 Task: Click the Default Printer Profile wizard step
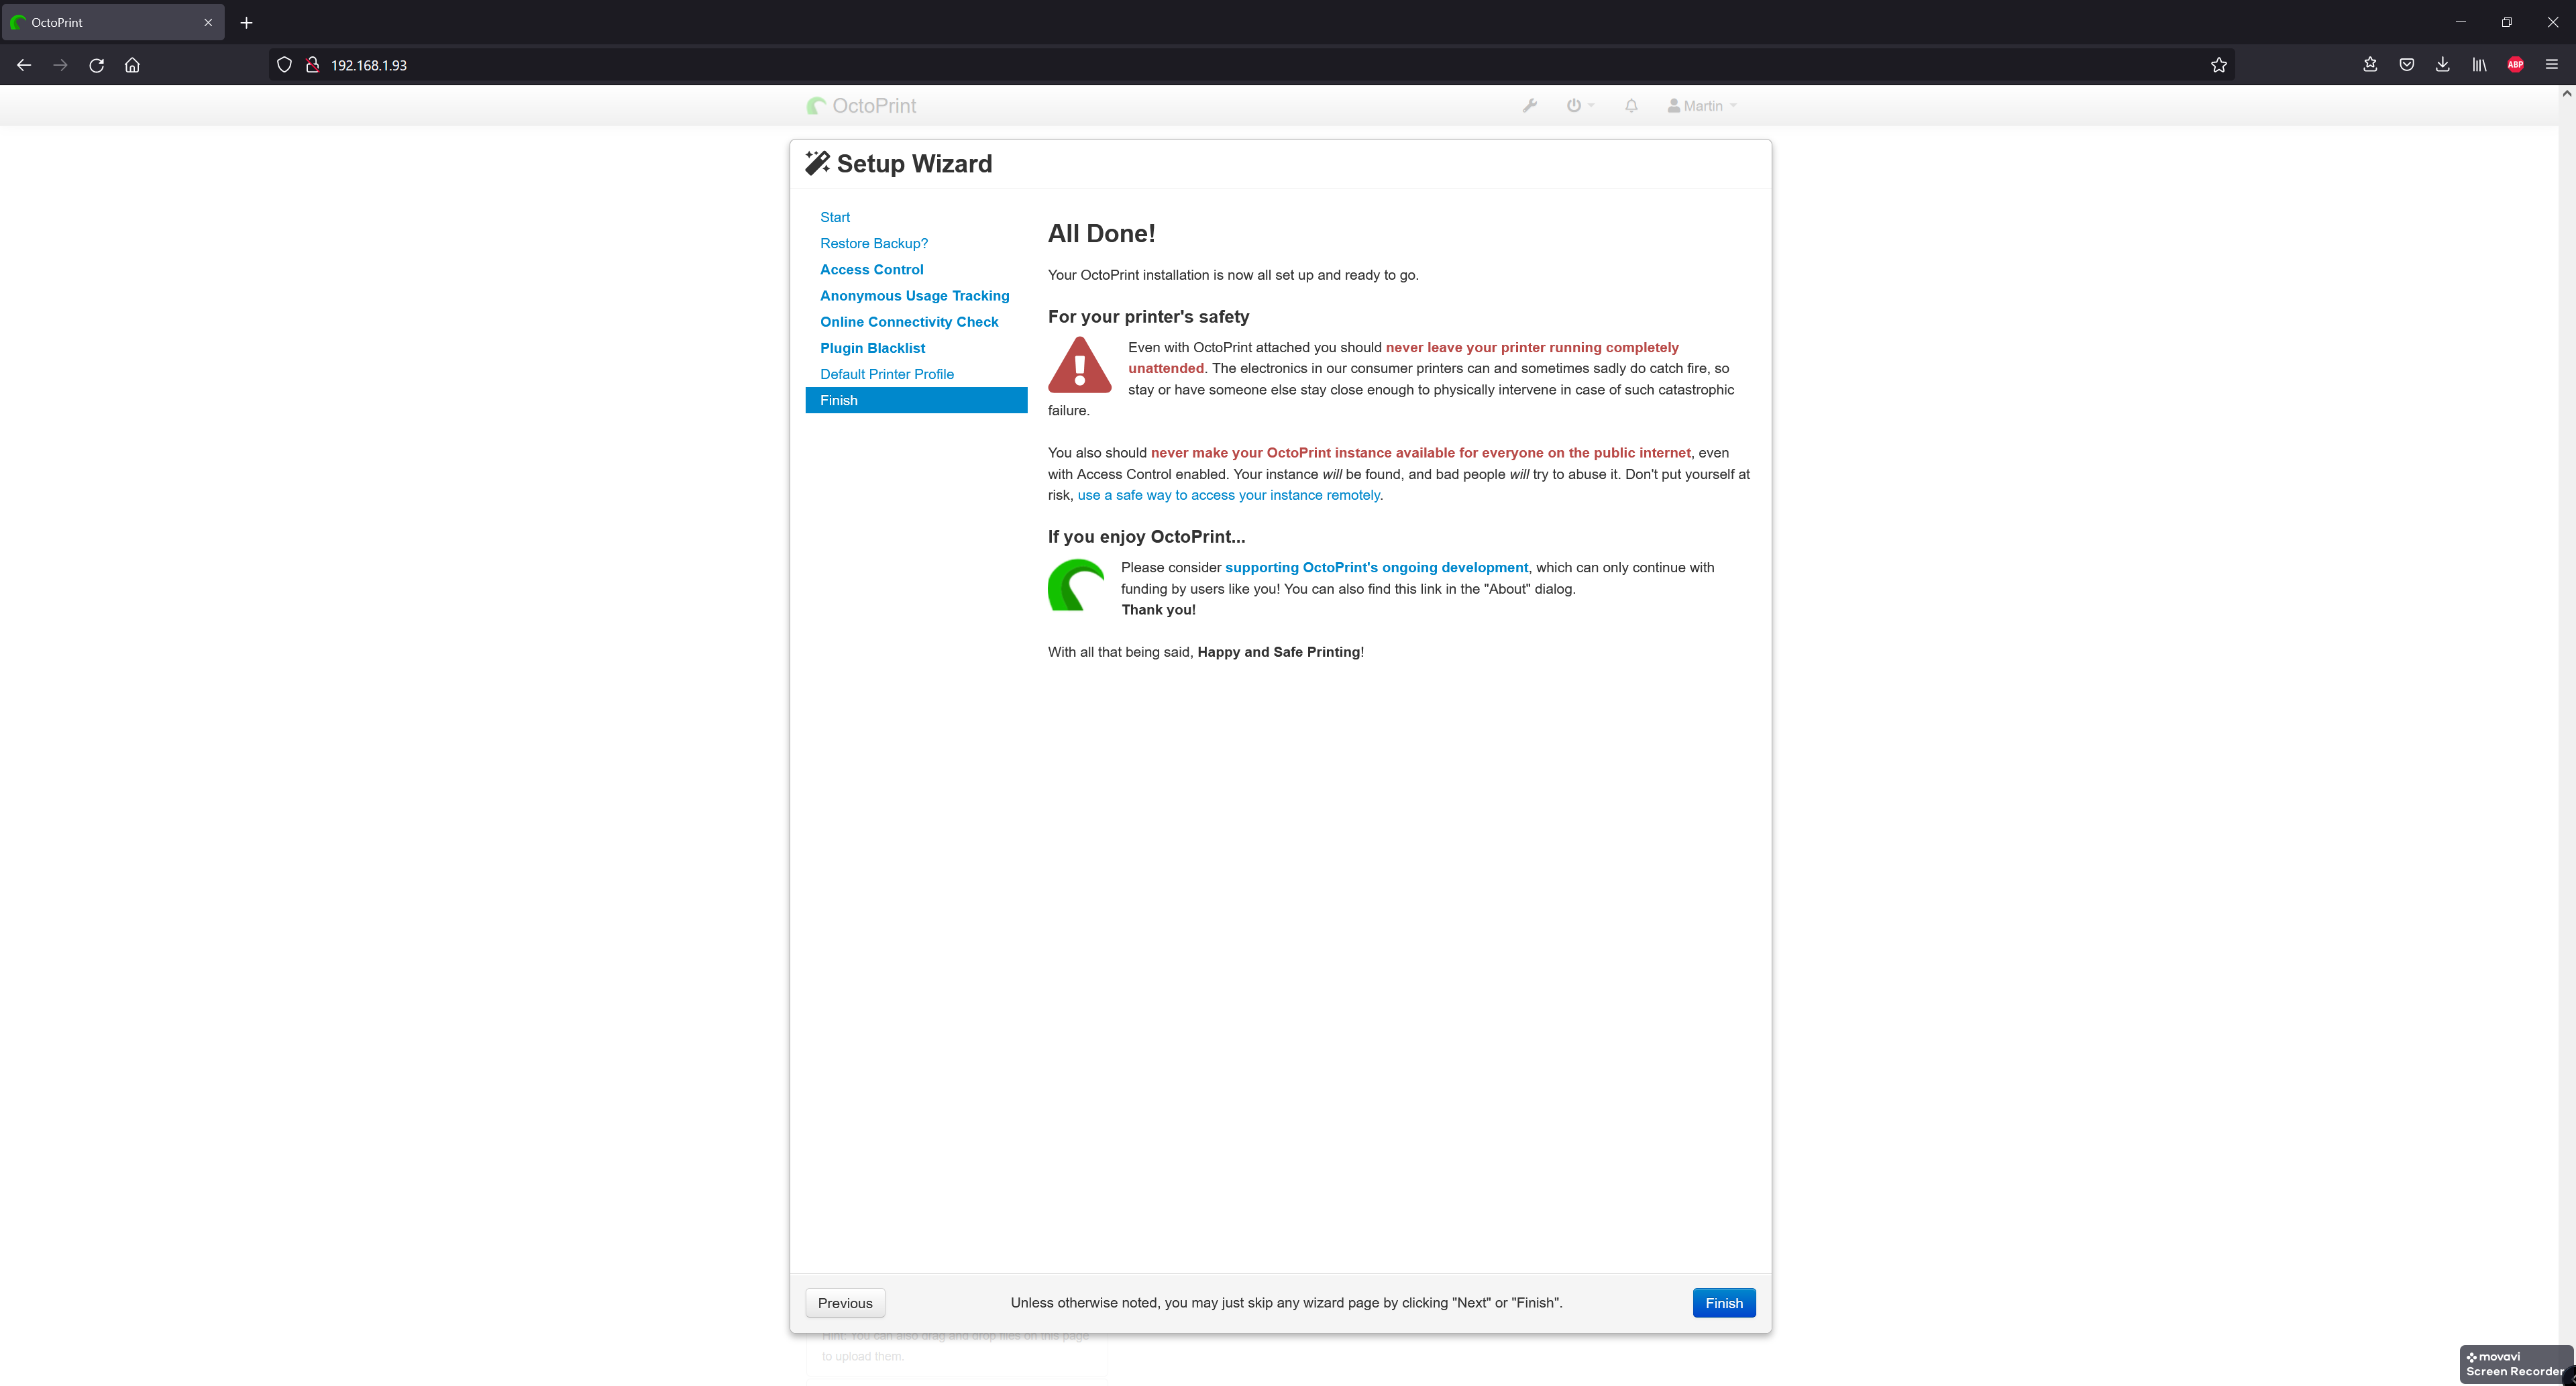pos(885,374)
